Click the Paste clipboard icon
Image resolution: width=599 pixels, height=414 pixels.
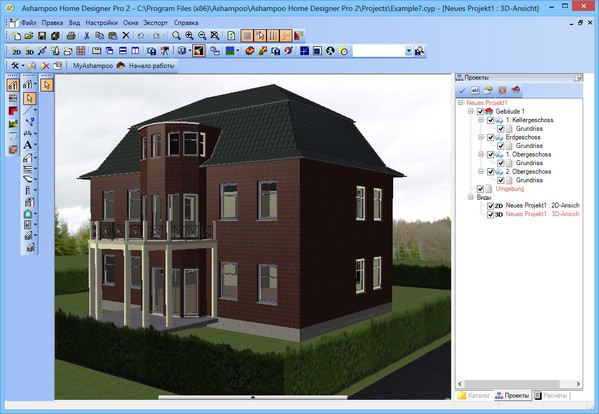click(113, 36)
